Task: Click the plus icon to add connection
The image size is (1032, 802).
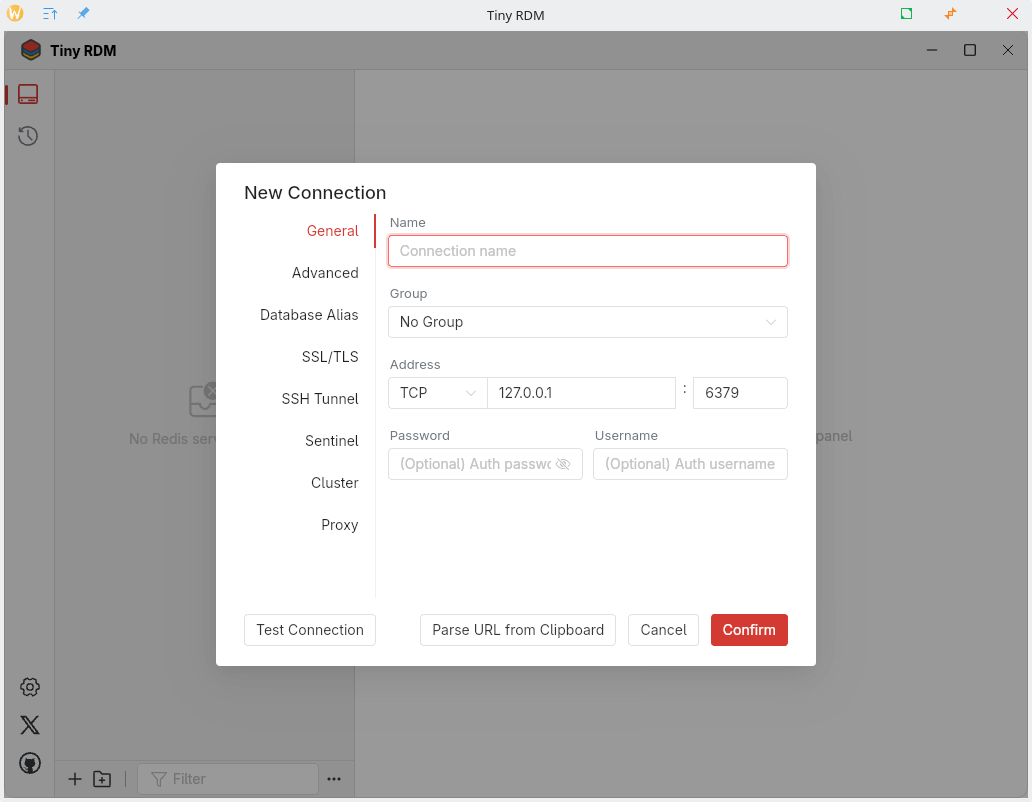Action: tap(75, 779)
